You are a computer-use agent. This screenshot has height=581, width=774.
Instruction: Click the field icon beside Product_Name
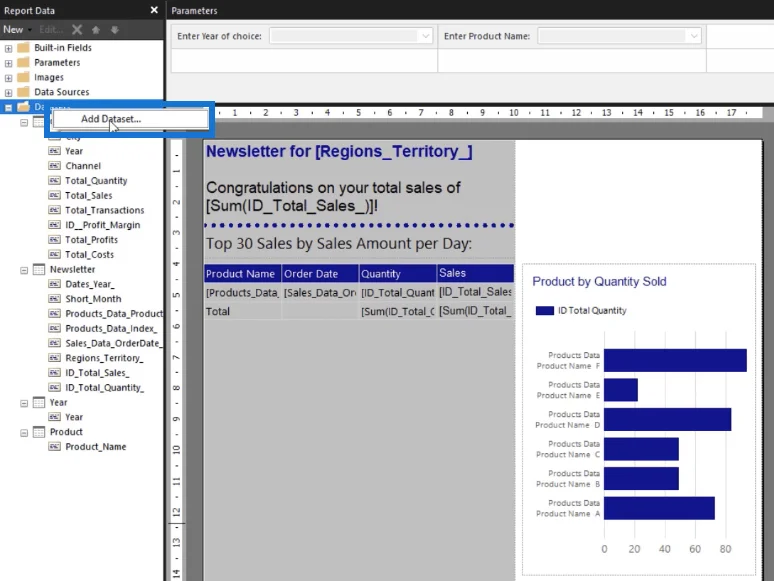click(x=54, y=447)
